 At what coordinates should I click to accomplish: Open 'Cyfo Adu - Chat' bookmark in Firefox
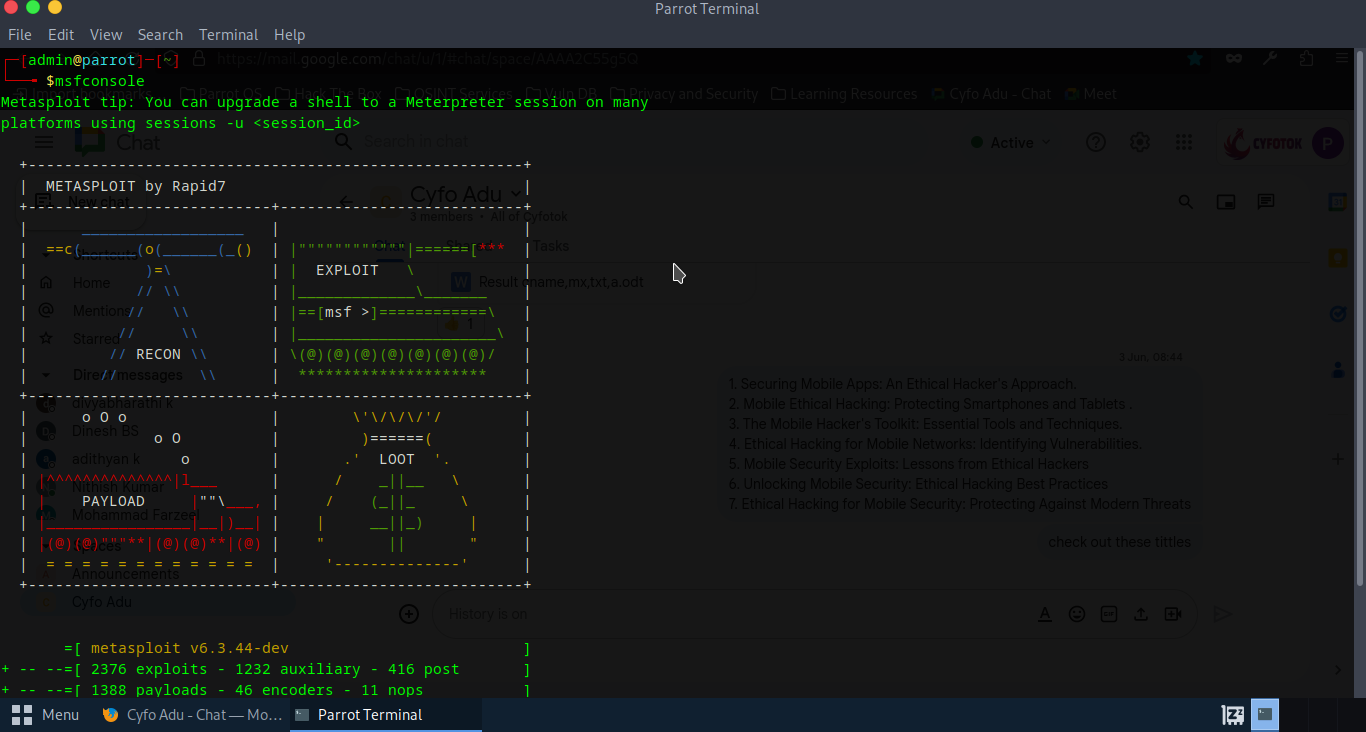tap(991, 94)
